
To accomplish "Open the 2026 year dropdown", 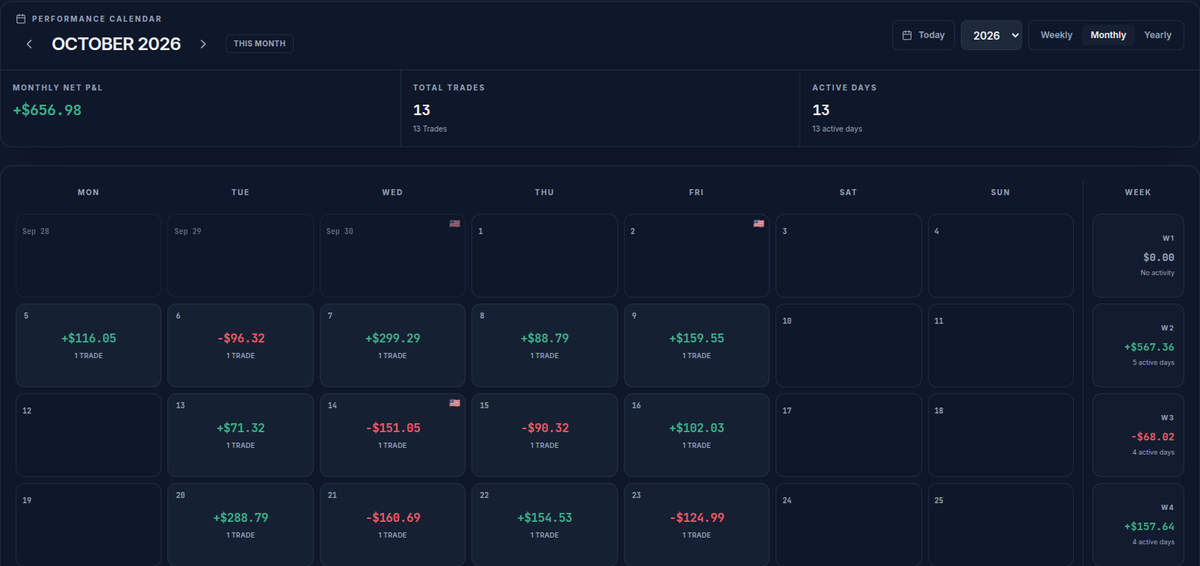I will [991, 35].
